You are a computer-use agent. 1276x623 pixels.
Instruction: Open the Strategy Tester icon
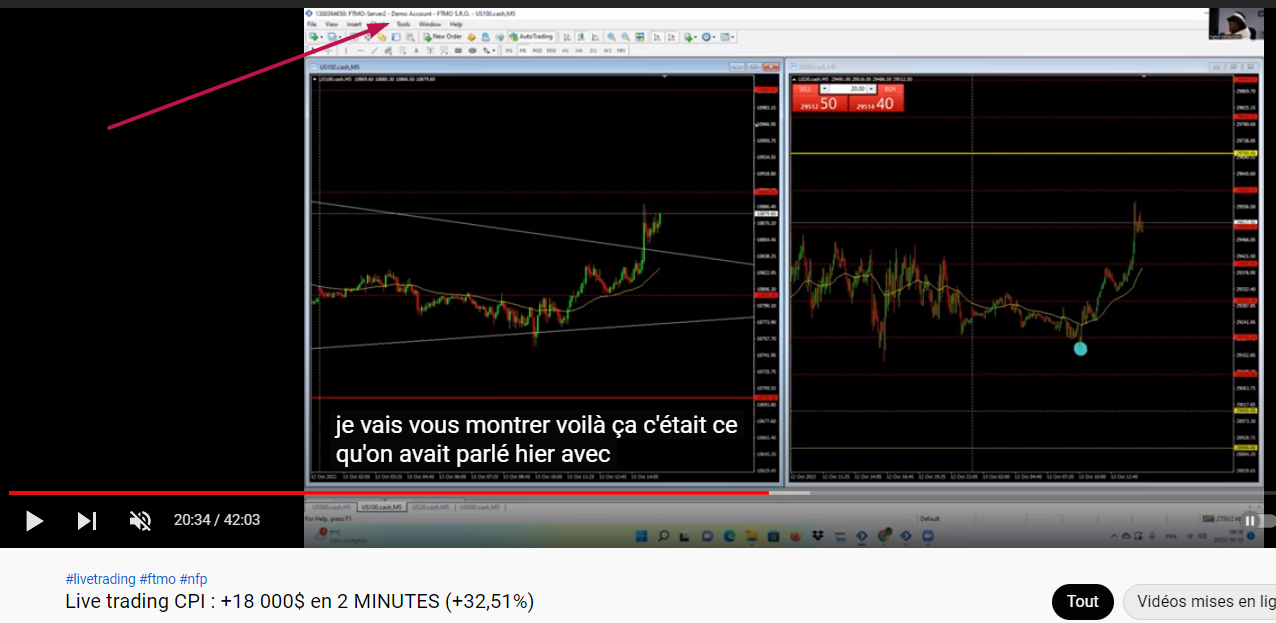coord(409,37)
